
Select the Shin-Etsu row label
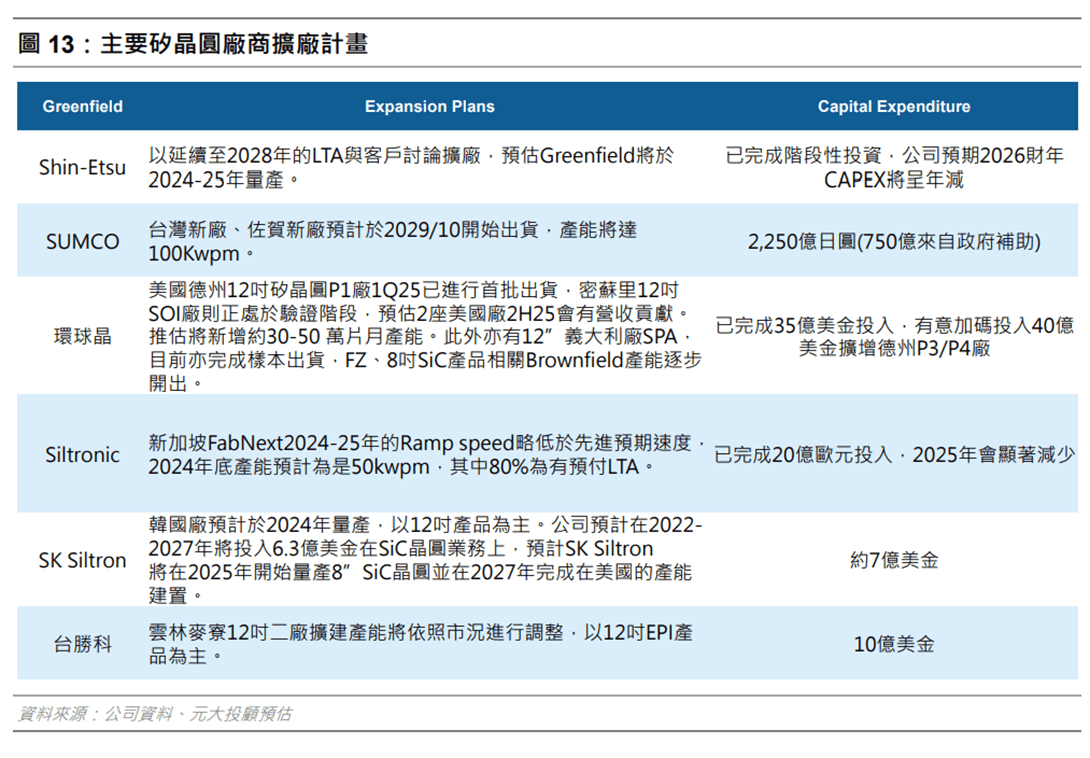click(x=82, y=168)
